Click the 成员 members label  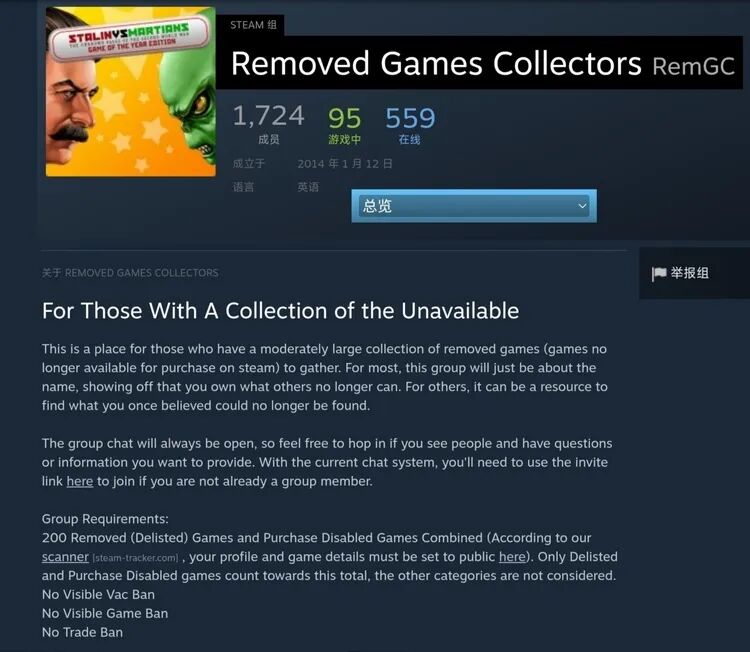coord(268,140)
